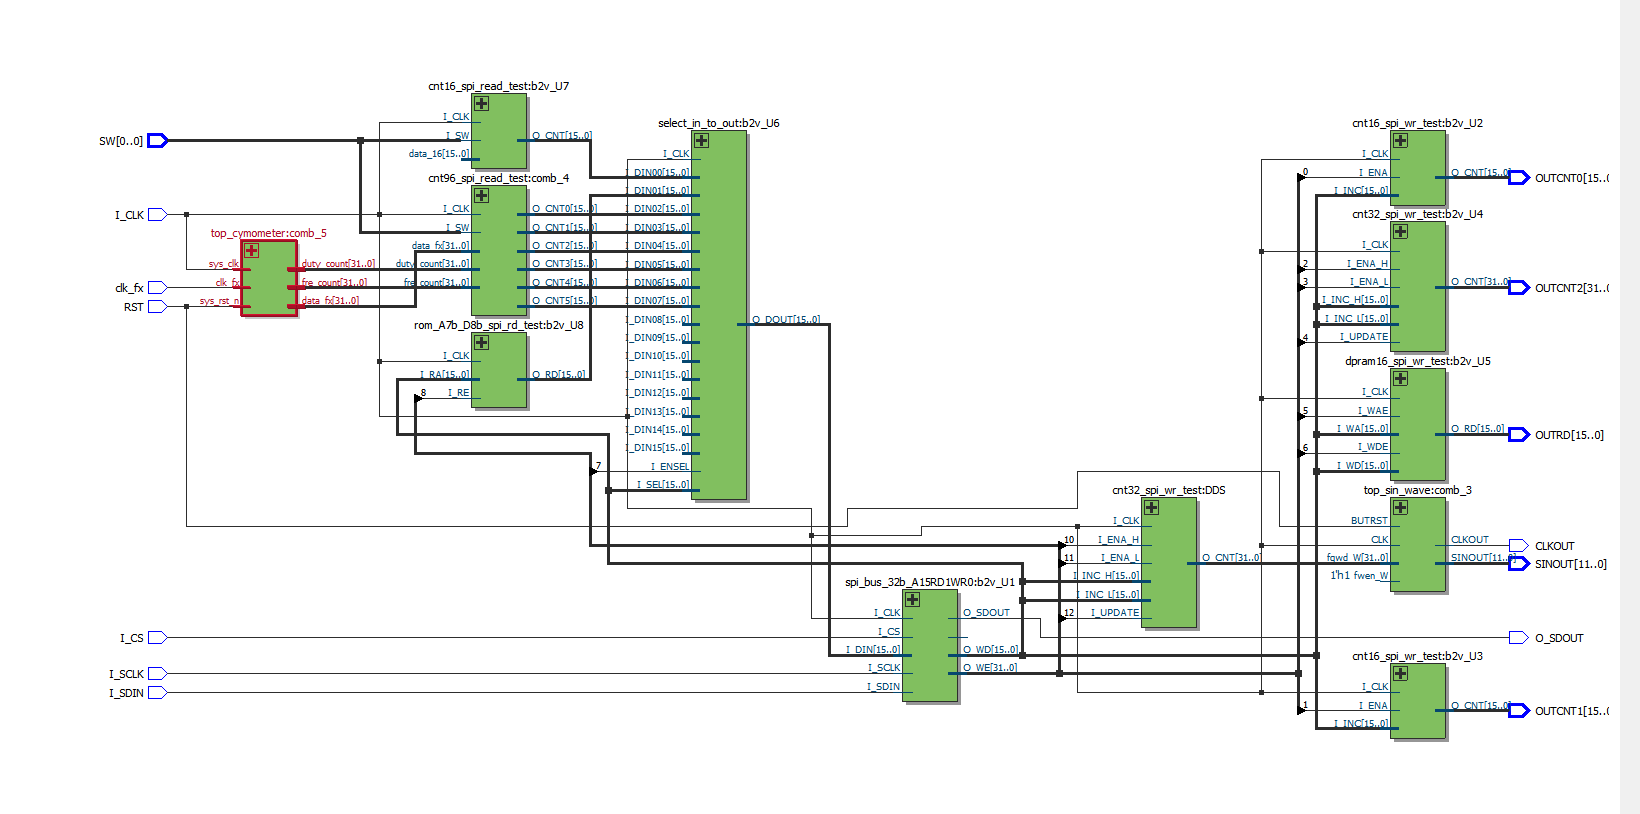Click the cnt32_spi_wr_test:DDS instance label
1640x814 pixels.
tap(1168, 490)
